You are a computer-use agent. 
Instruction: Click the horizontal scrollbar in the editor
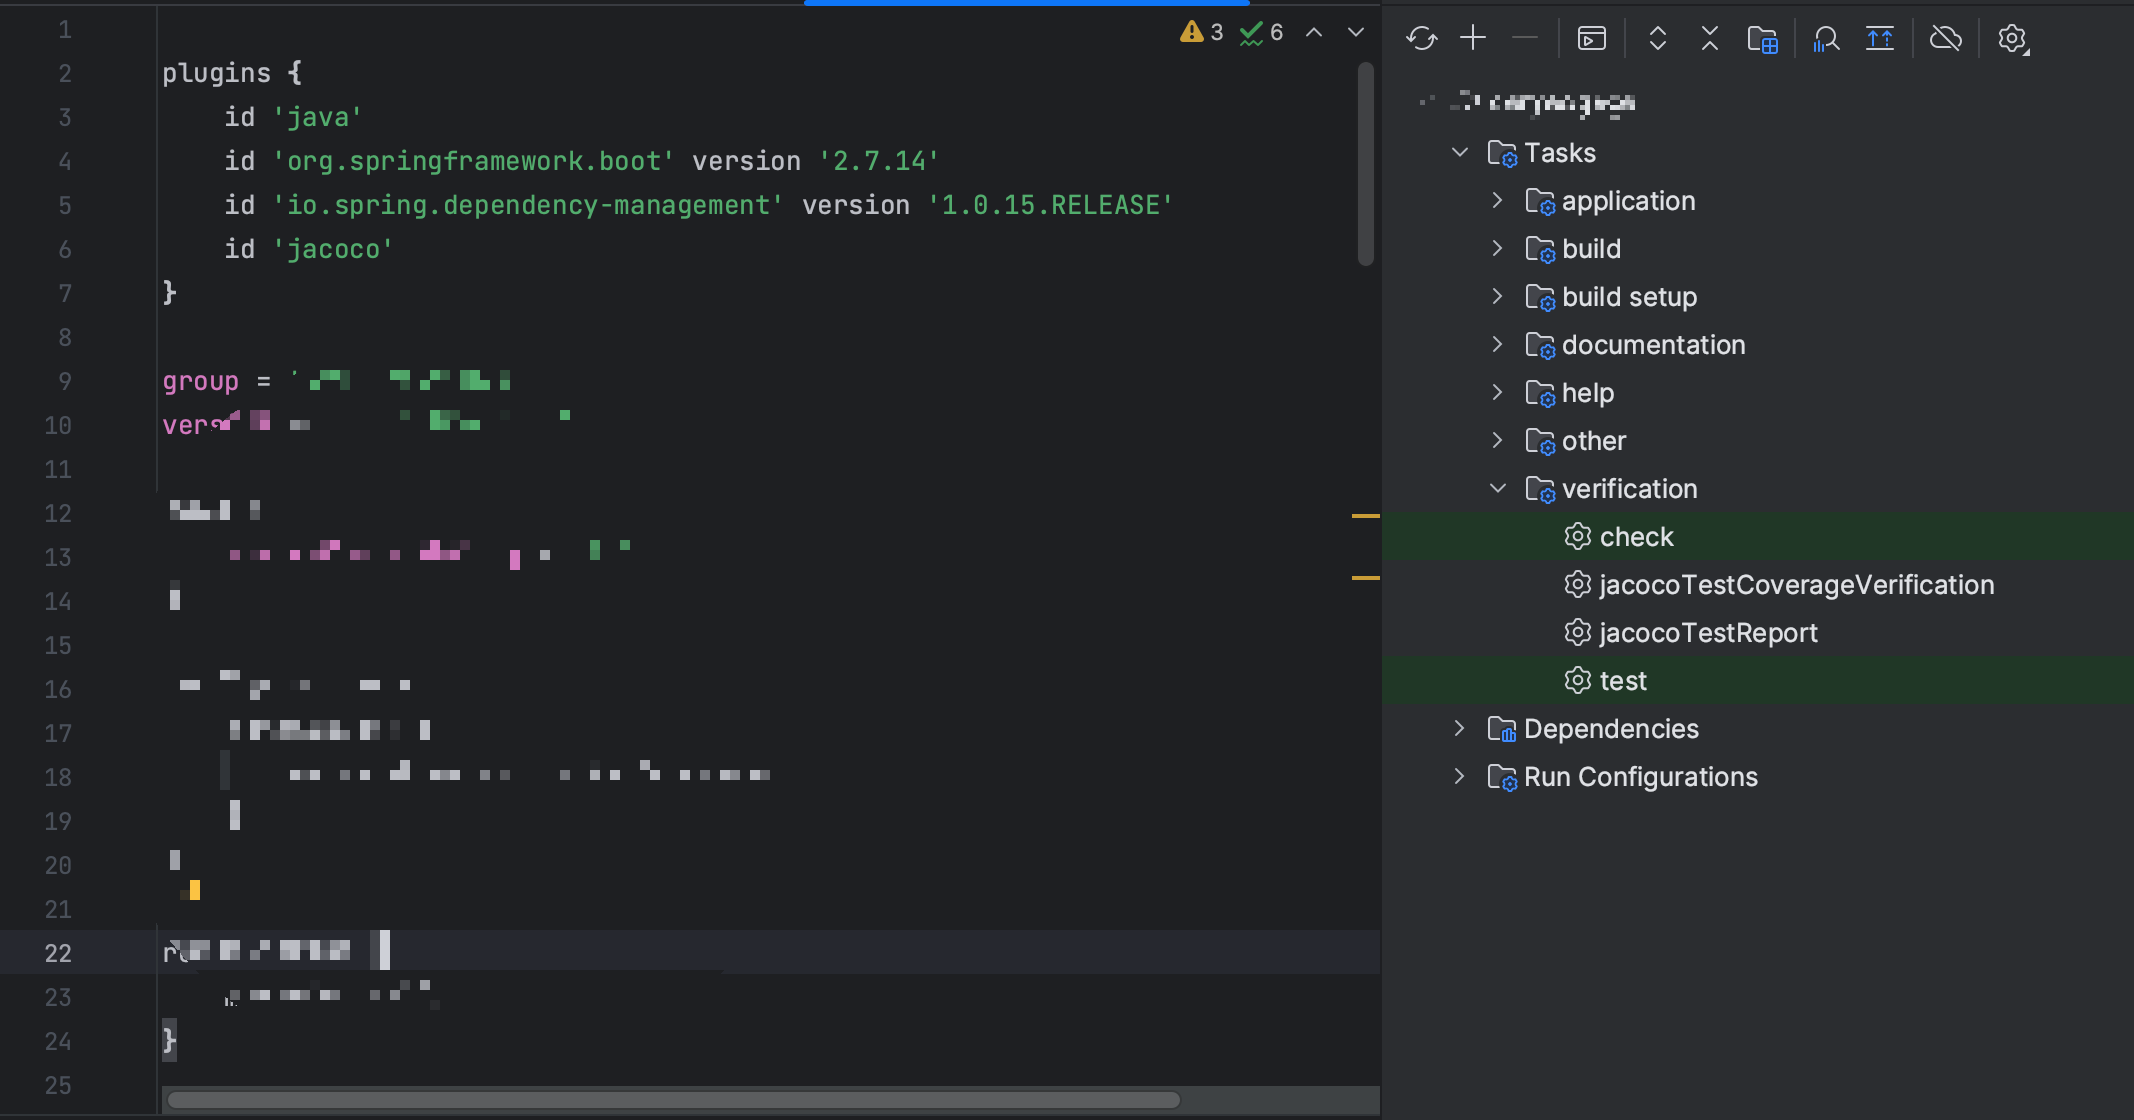pos(673,1100)
